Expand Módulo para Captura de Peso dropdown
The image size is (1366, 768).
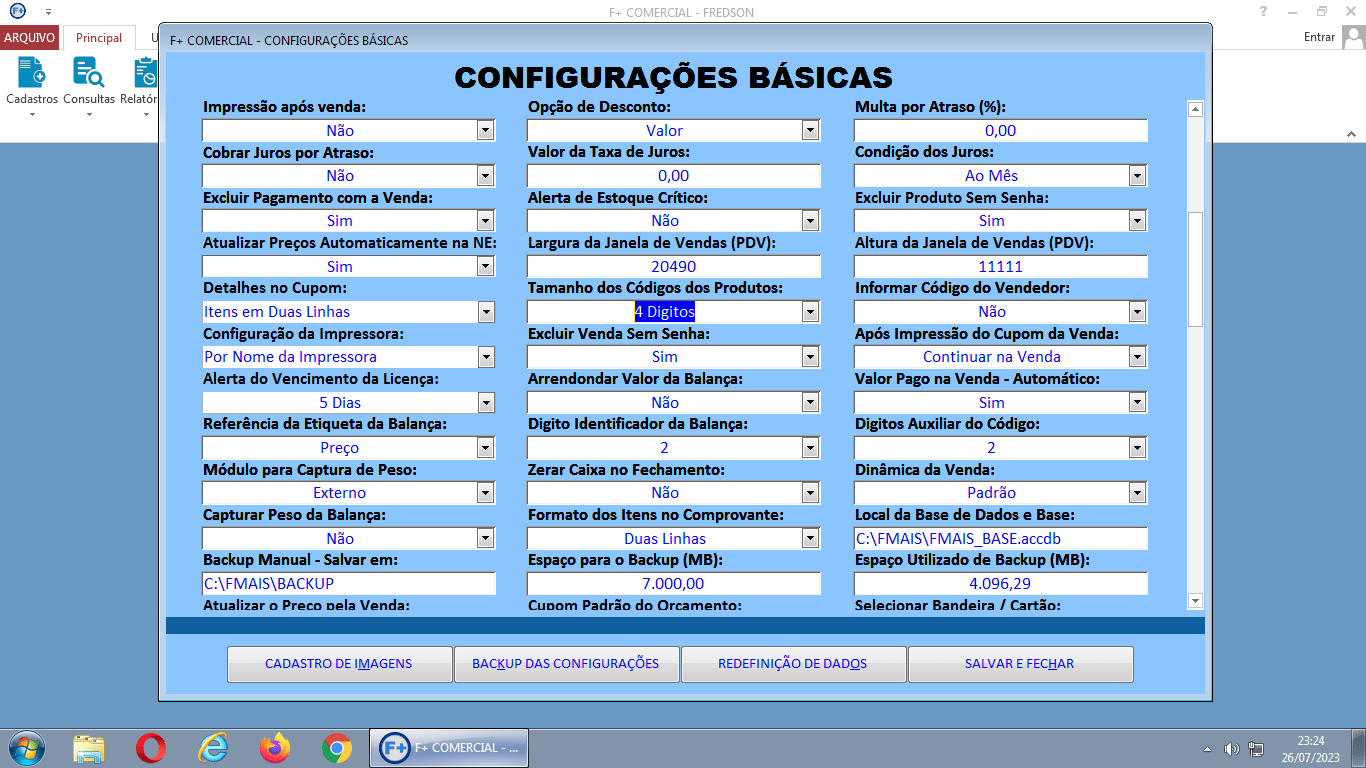[485, 493]
